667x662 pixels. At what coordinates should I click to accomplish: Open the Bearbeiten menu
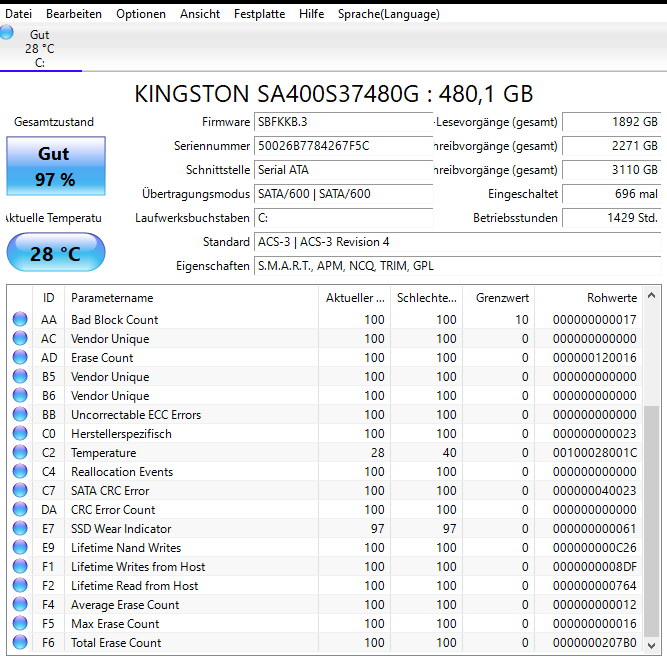(x=74, y=14)
